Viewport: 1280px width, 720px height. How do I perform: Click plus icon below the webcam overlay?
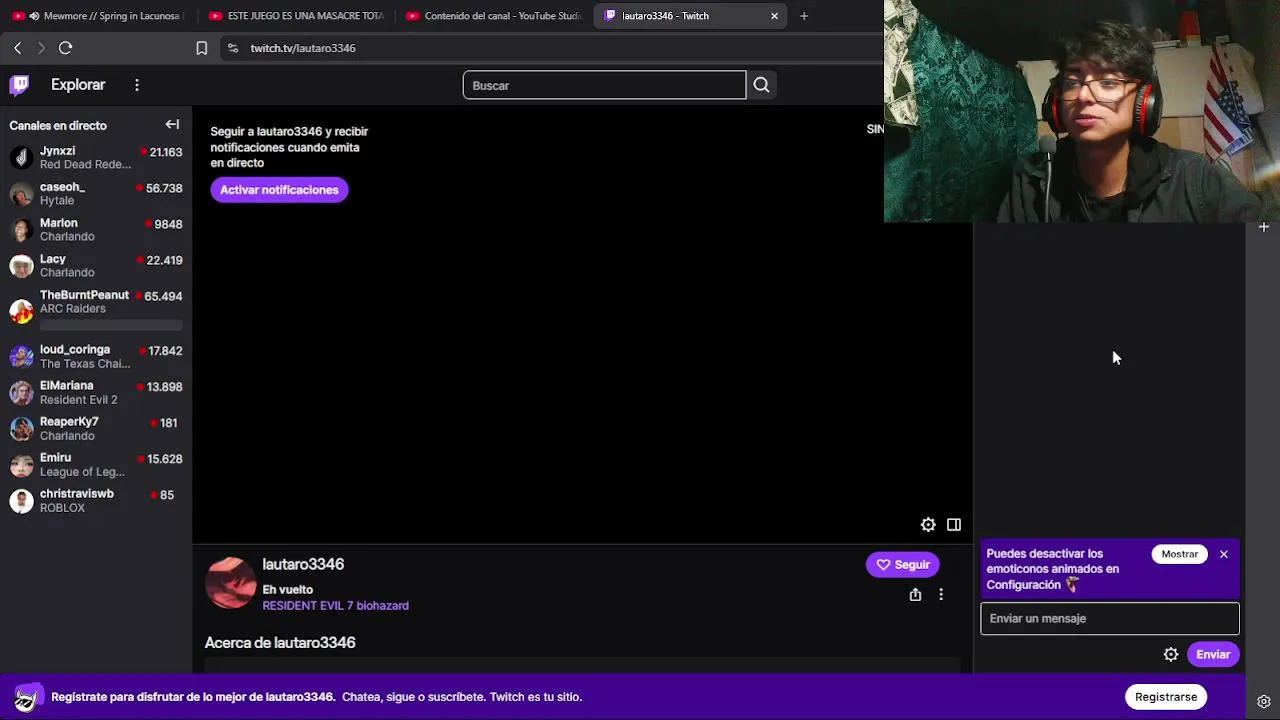[1264, 227]
